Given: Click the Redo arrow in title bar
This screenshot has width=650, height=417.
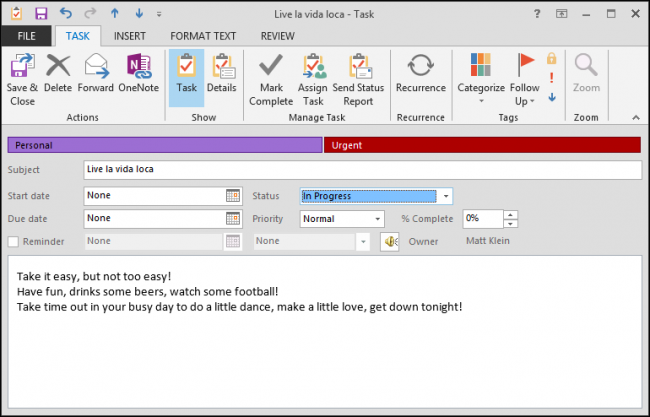Looking at the screenshot, I should 90,13.
